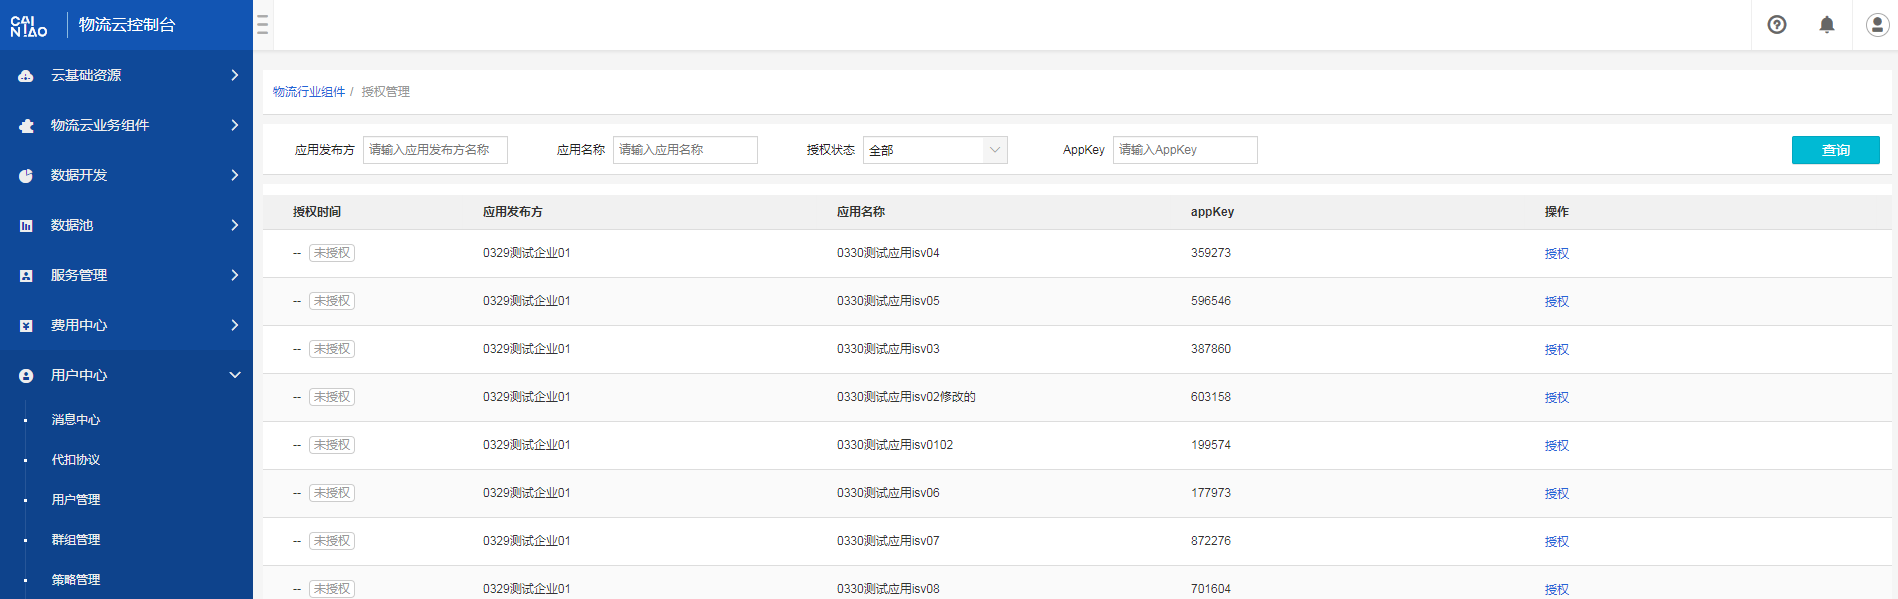Screen dimensions: 1898x599
Task: Click the 云基础资源 cloud icon
Action: click(x=26, y=76)
